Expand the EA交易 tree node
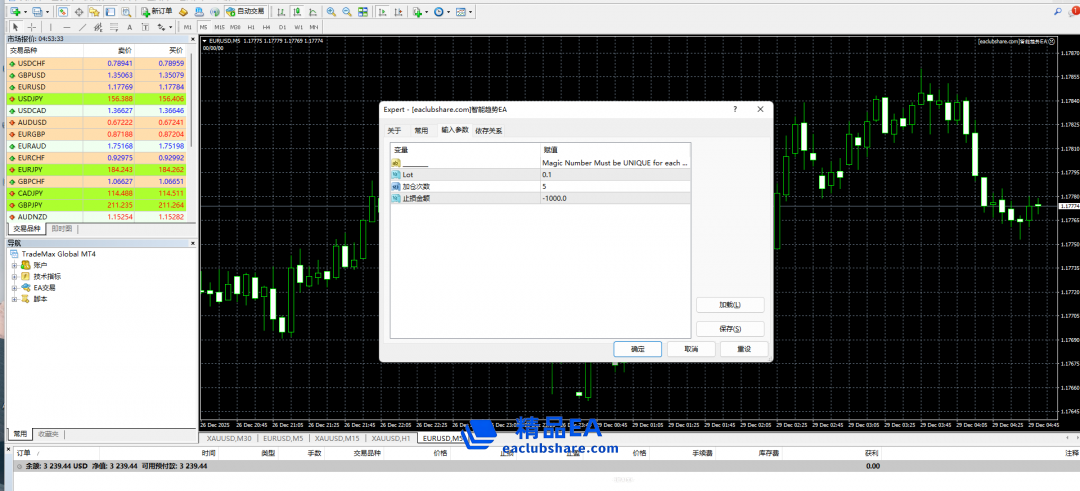The width and height of the screenshot is (1080, 491). click(15, 287)
